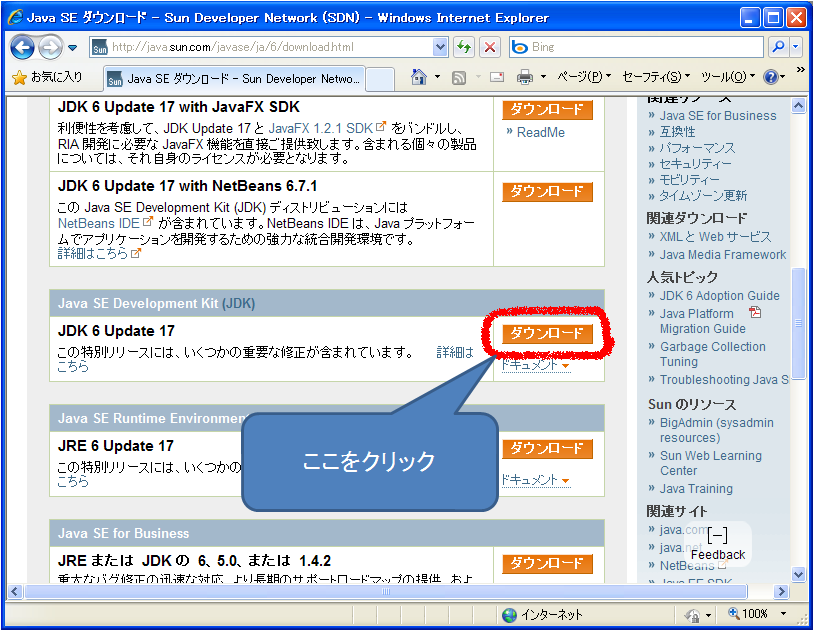
Task: Download JDK 6 Update 17 with NetBeans 6.7.1
Action: click(x=547, y=192)
